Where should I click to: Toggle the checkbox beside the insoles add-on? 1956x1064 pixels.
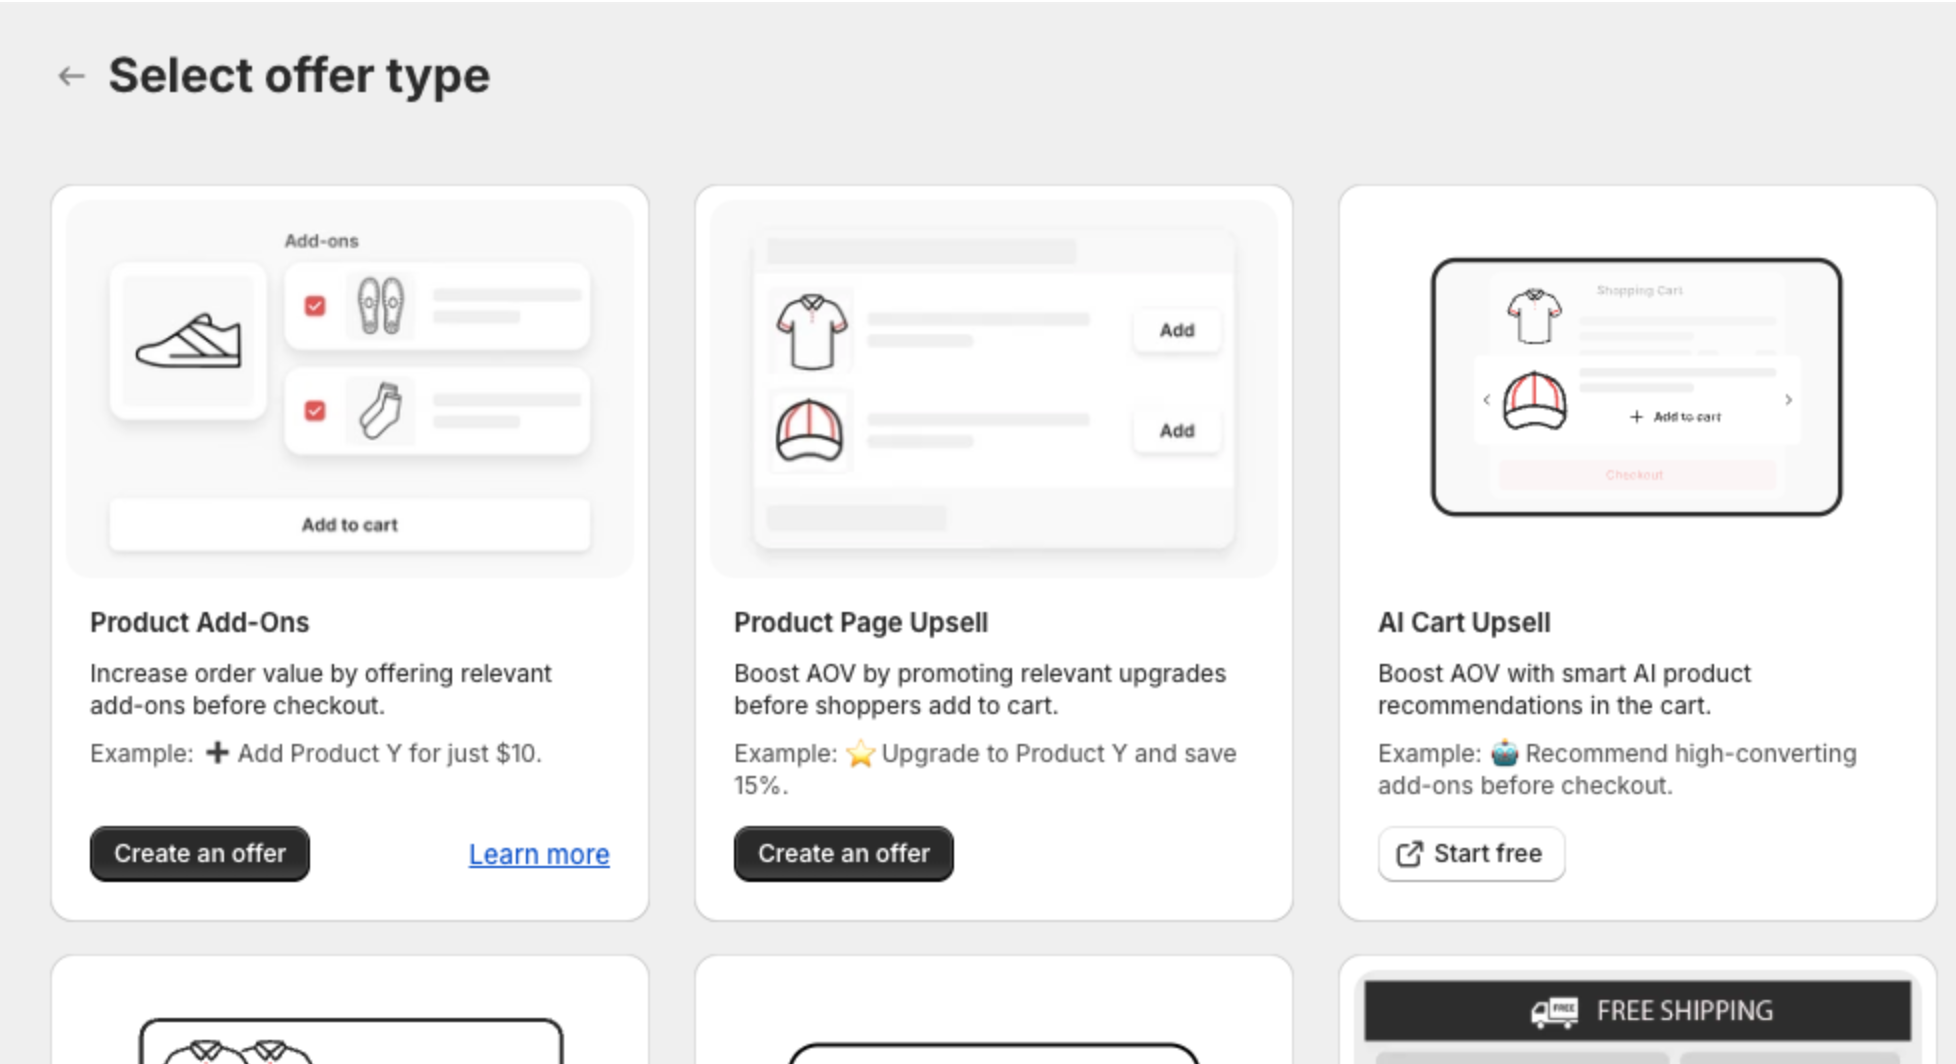(x=315, y=305)
